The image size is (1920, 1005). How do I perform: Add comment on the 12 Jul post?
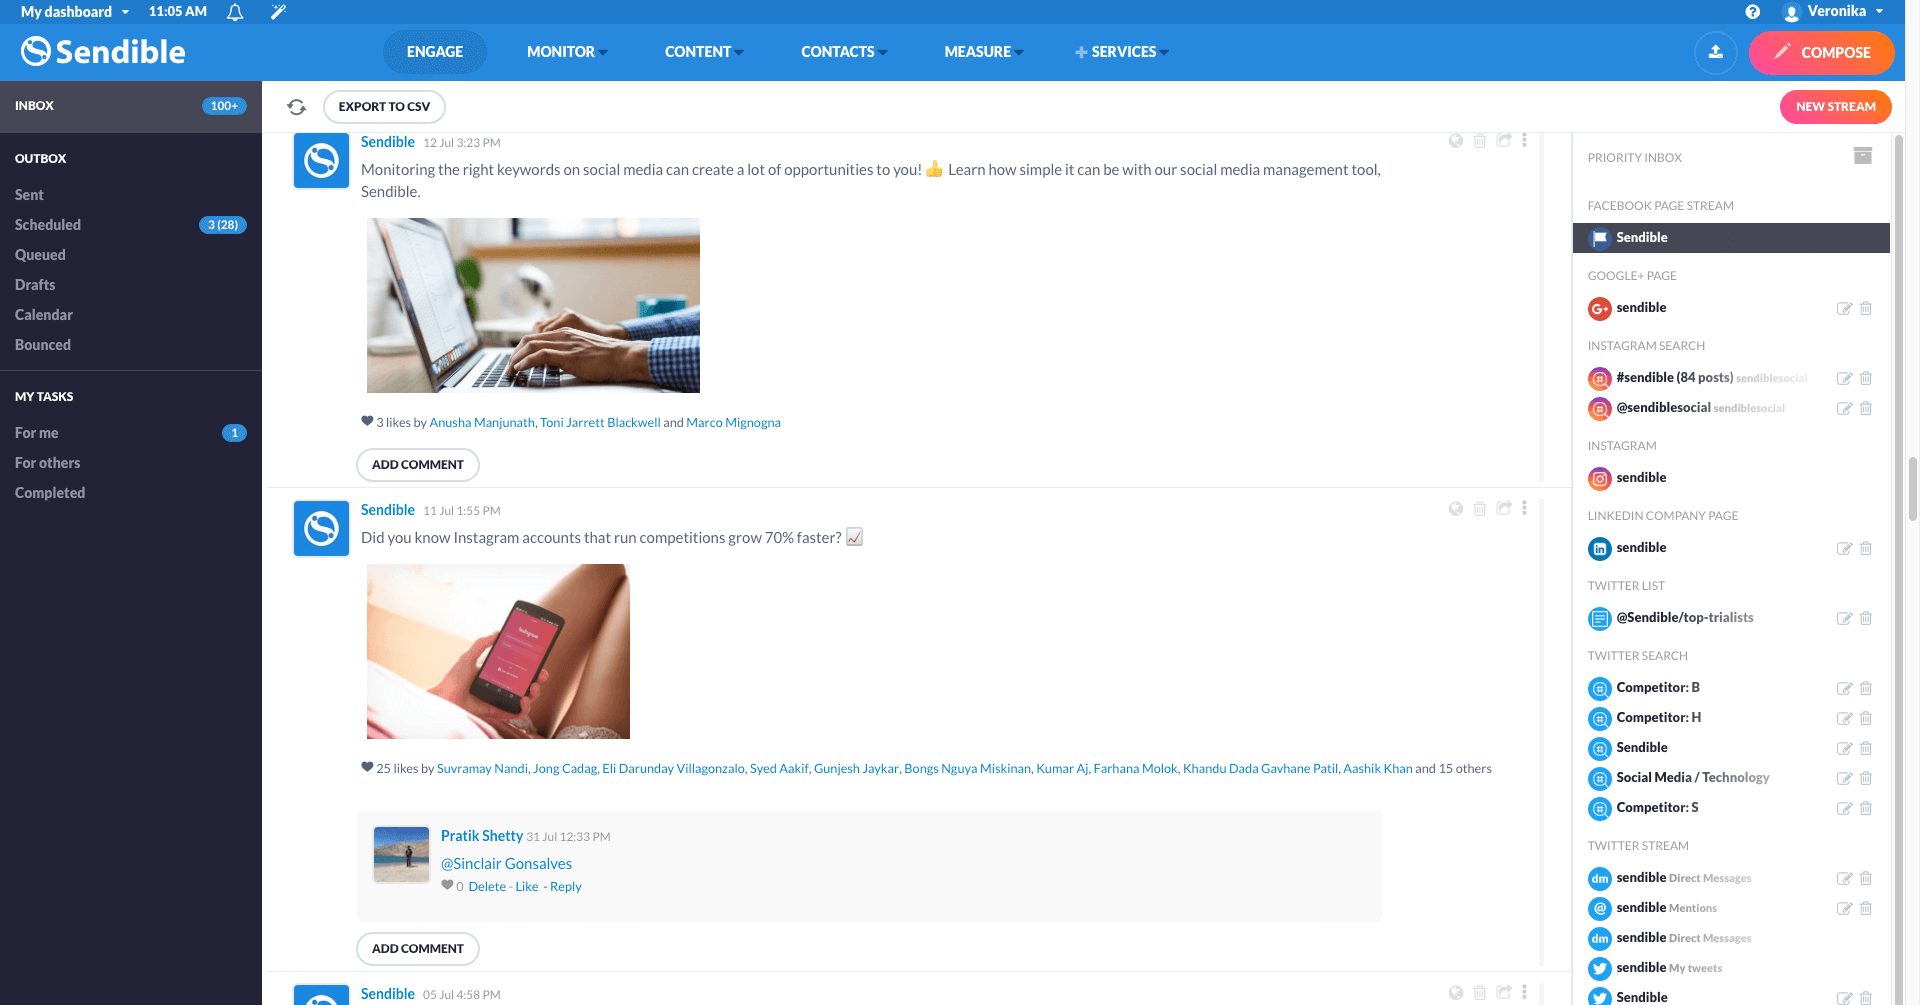coord(418,465)
